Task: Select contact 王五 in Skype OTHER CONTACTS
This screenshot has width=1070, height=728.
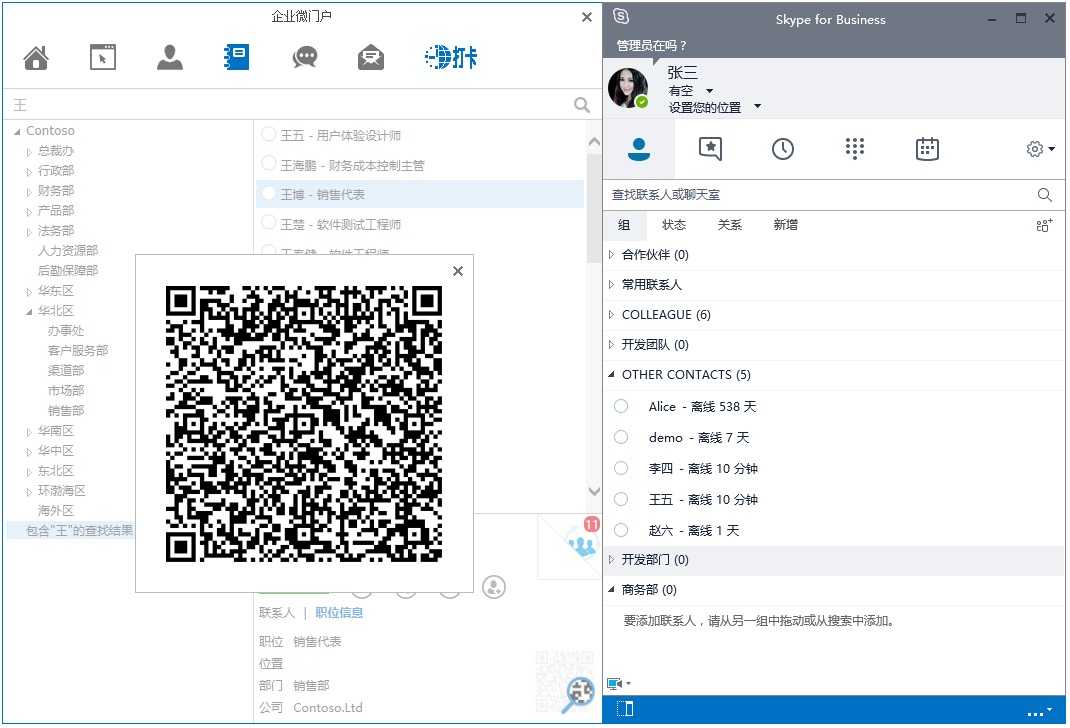Action: pyautogui.click(x=834, y=499)
